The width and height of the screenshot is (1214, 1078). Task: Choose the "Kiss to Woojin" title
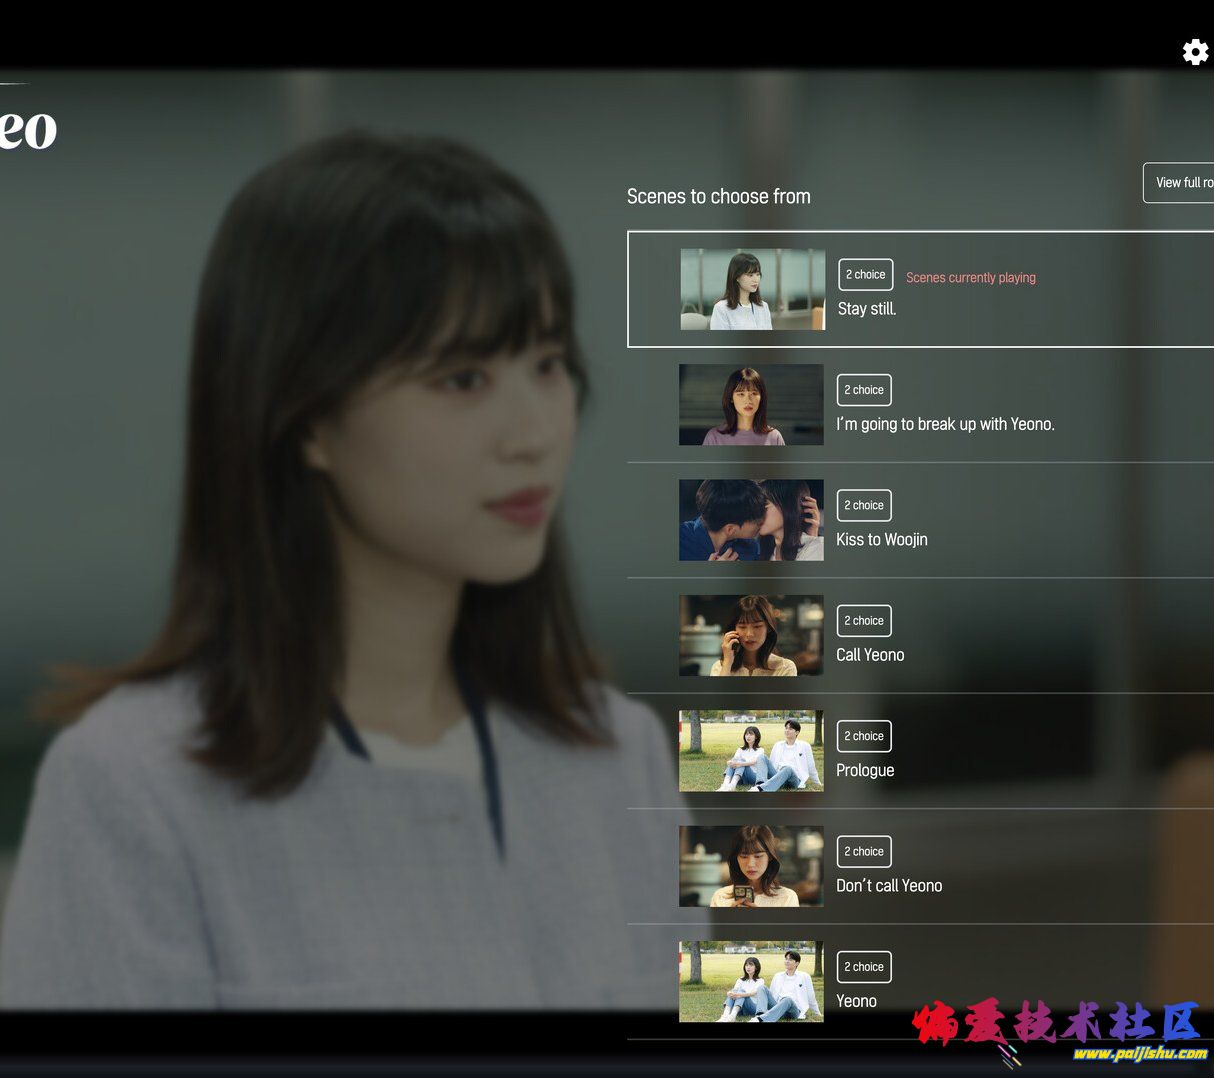click(x=881, y=540)
